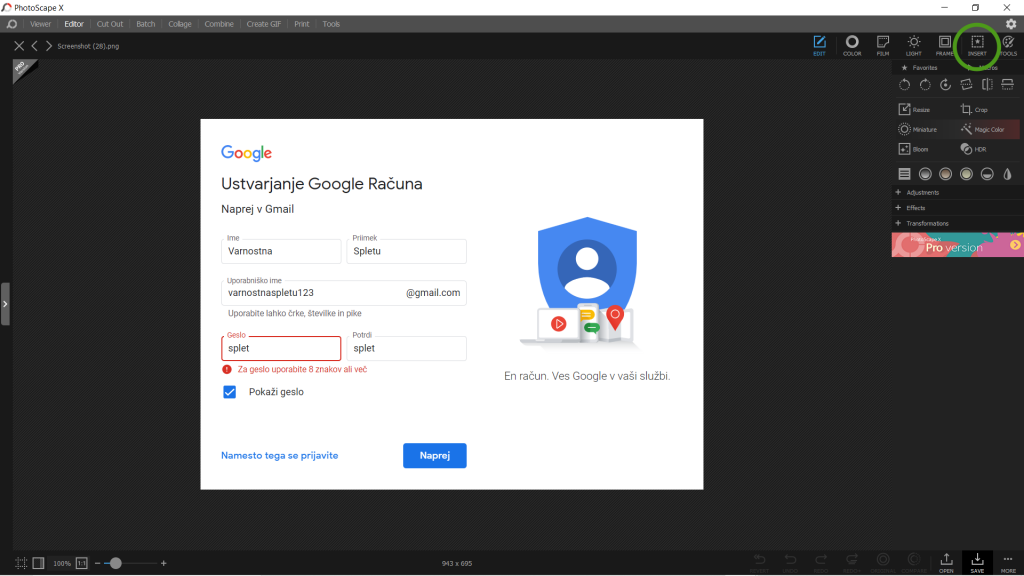This screenshot has height=576, width=1024.
Task: Click the Geslo password field
Action: pos(281,348)
